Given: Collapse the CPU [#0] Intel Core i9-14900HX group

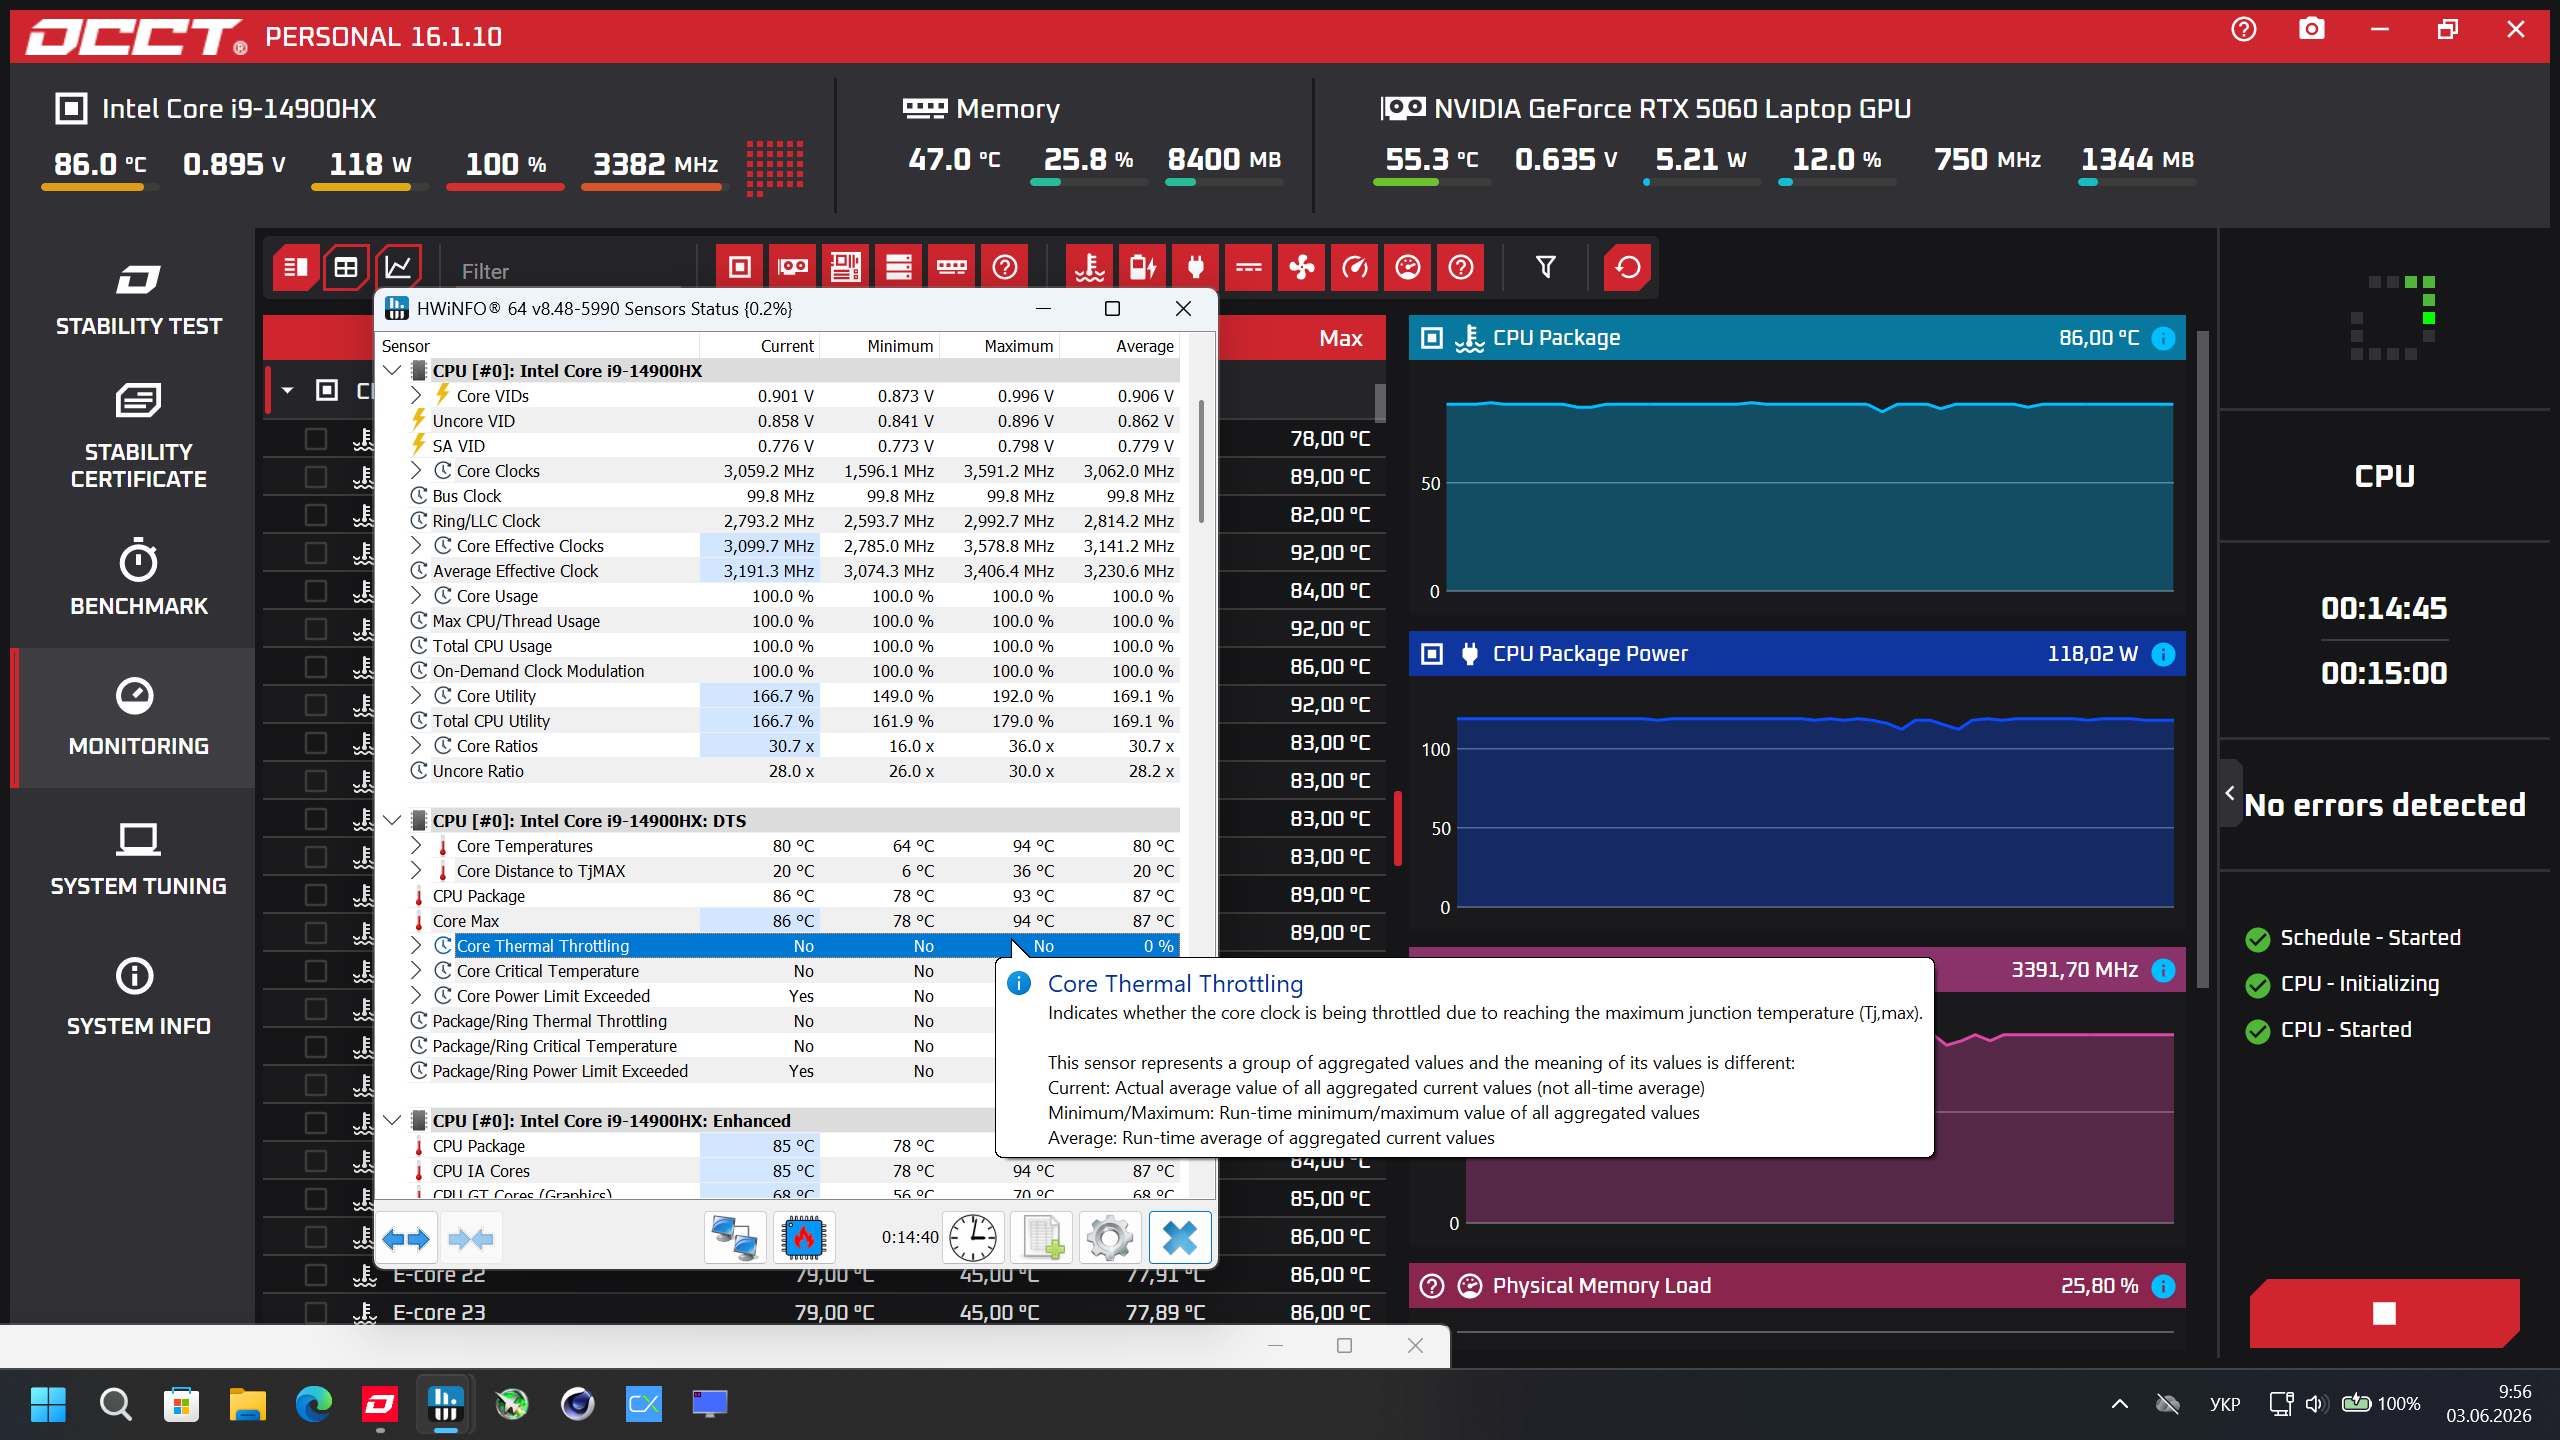Looking at the screenshot, I should point(393,371).
